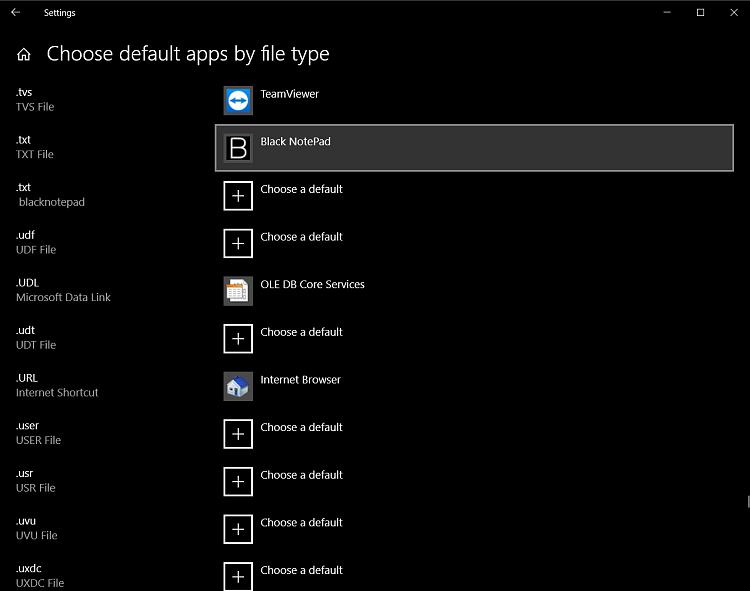750x591 pixels.
Task: Click Microsoft Data Link description
Action: [63, 297]
